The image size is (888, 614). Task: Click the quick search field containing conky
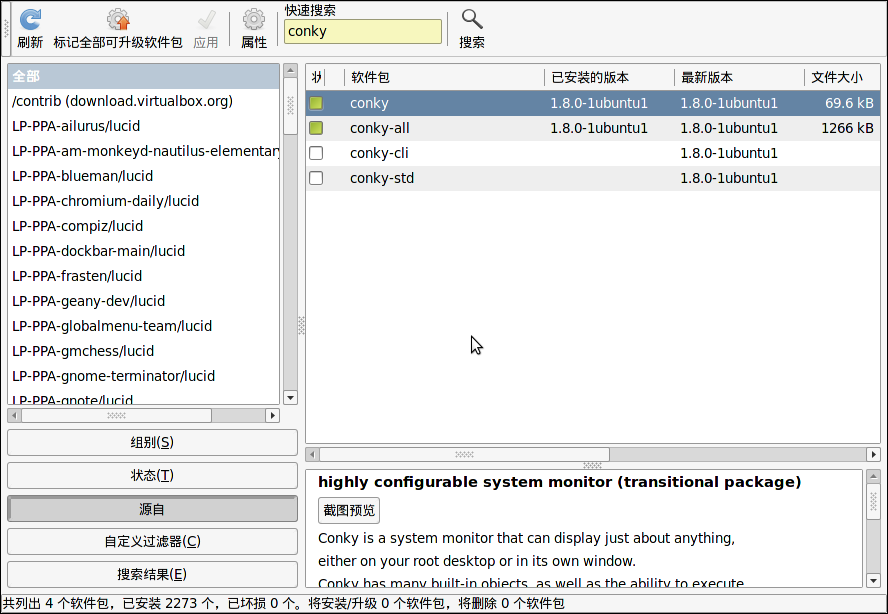(x=362, y=32)
